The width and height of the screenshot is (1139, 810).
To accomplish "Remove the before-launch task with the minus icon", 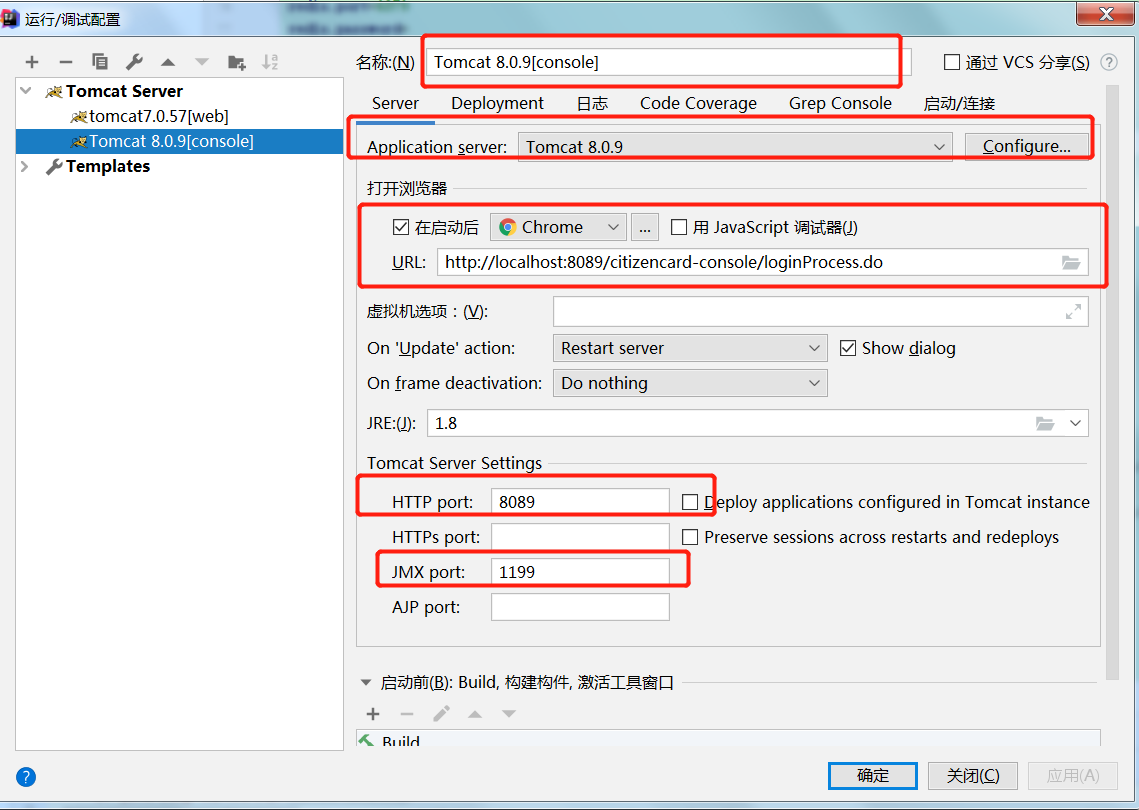I will point(407,714).
